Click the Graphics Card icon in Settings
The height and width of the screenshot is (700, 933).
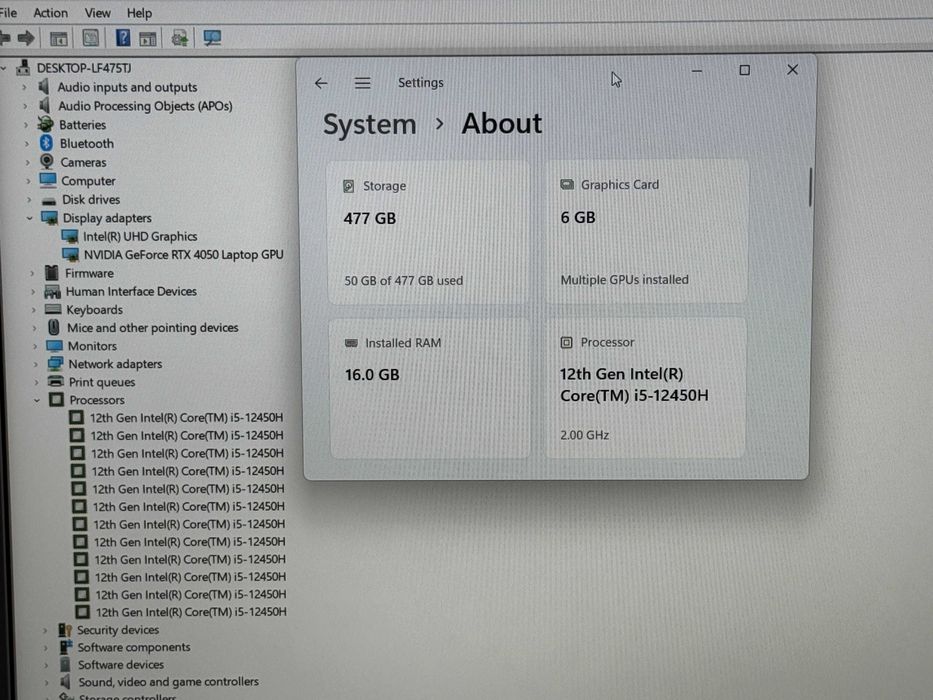click(x=567, y=185)
